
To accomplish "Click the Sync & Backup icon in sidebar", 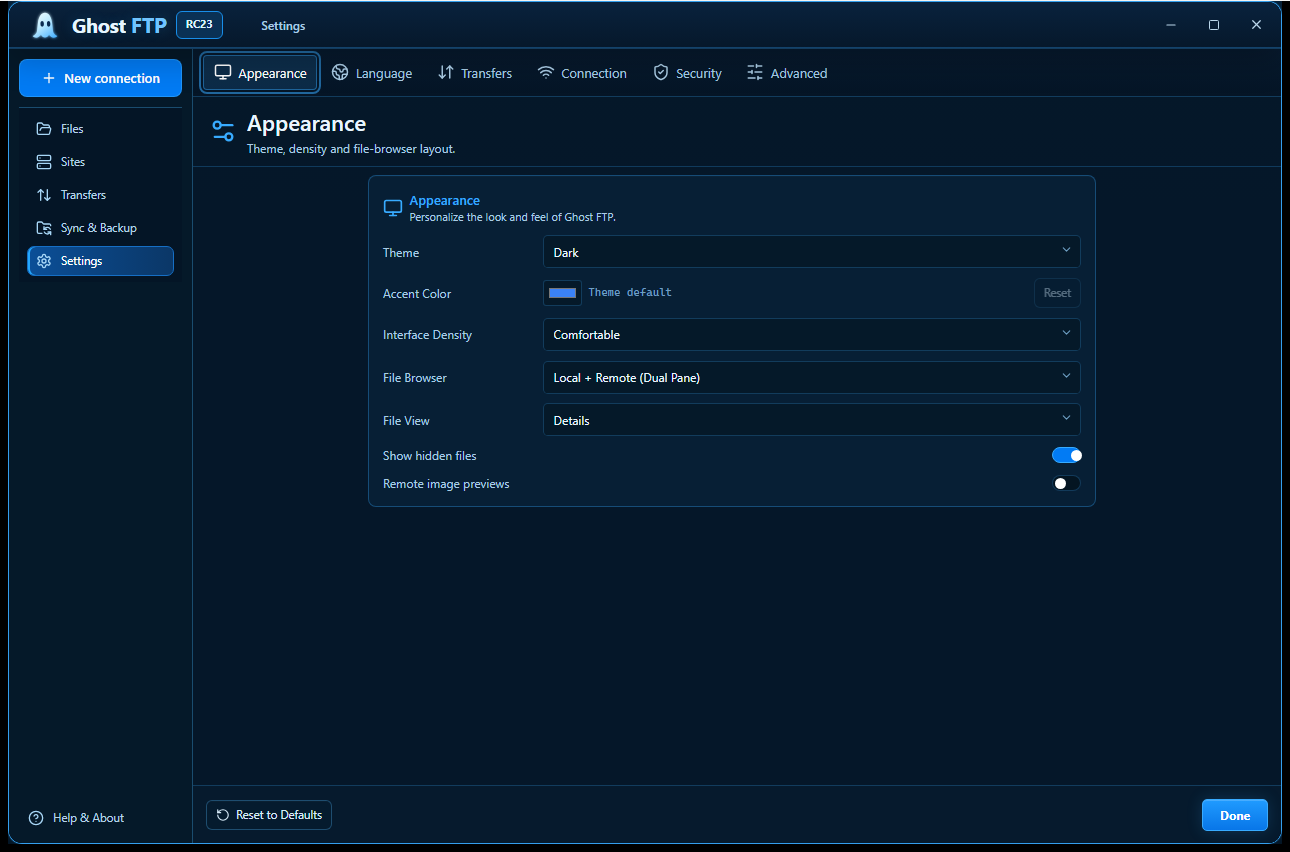I will [x=44, y=228].
